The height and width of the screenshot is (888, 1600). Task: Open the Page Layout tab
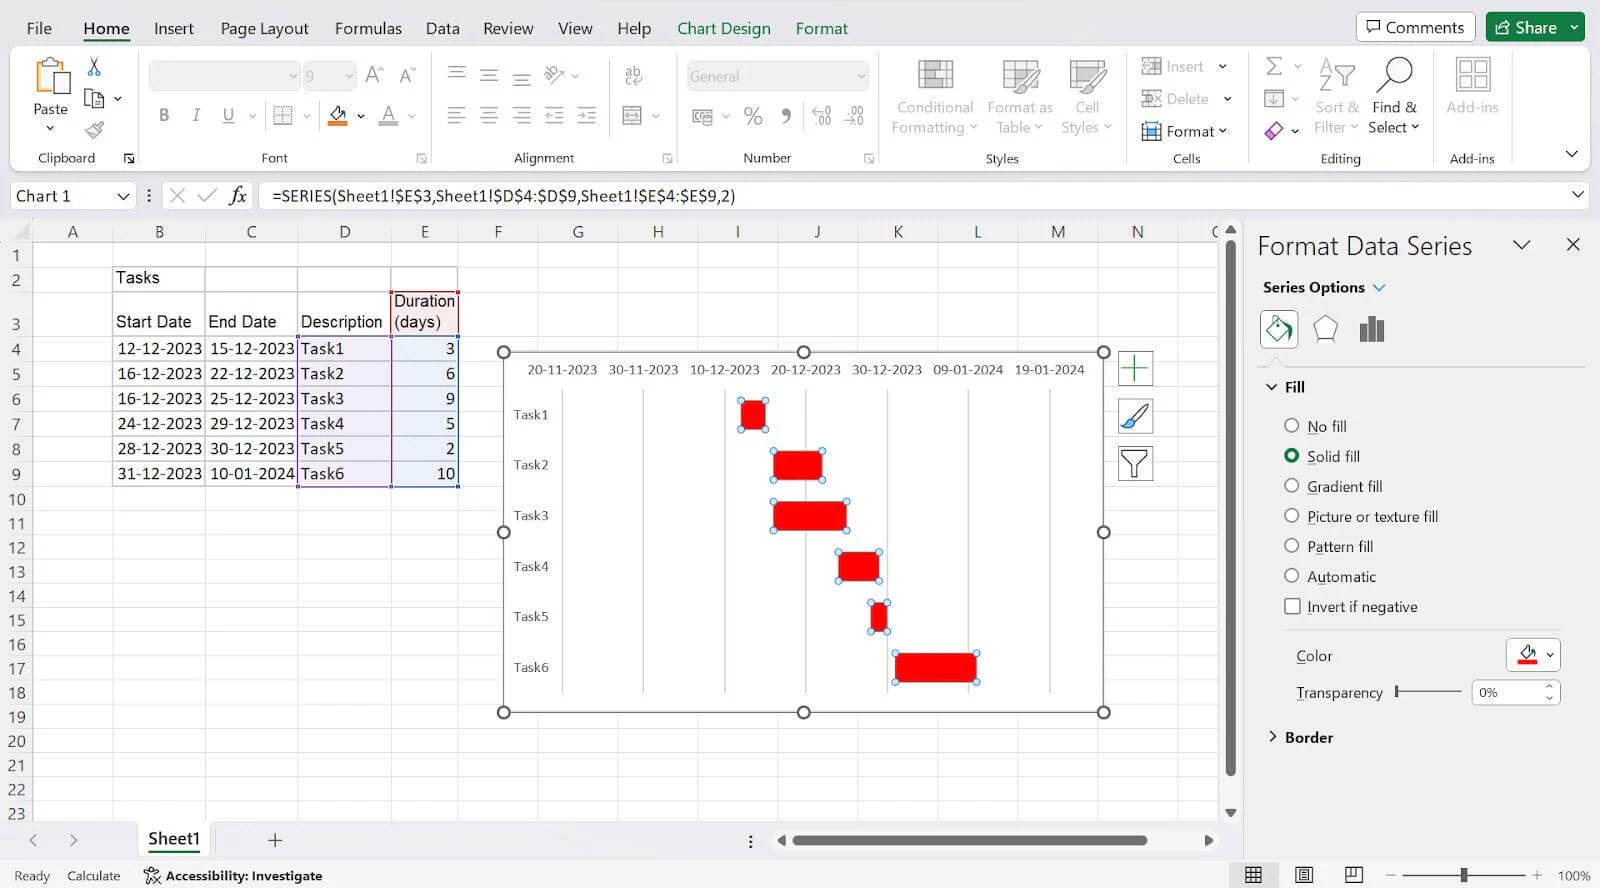click(x=264, y=28)
